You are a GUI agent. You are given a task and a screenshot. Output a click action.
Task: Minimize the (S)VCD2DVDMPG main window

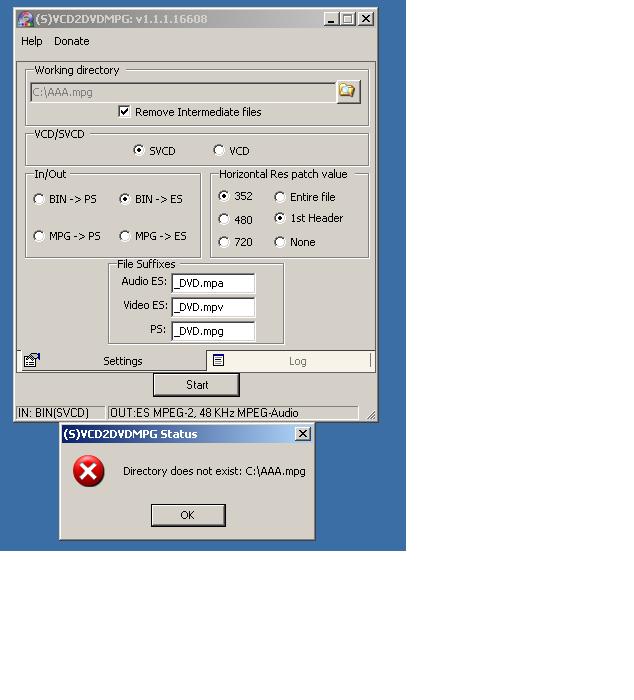pos(331,19)
